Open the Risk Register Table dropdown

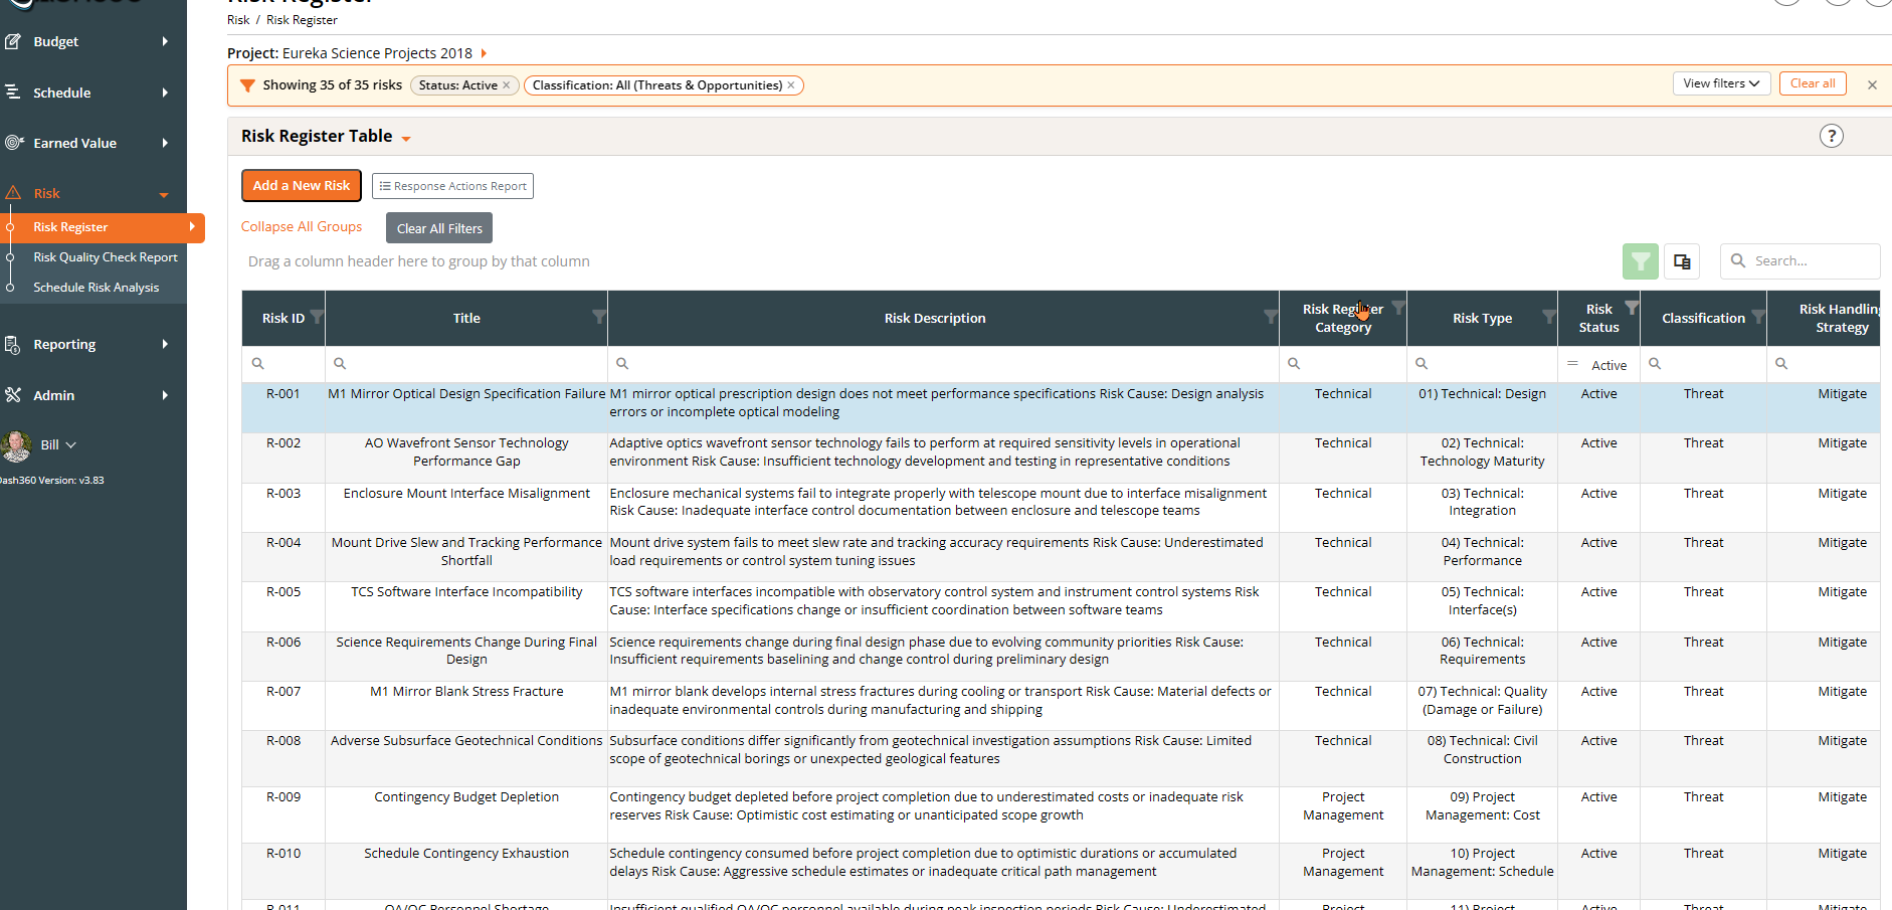pos(406,139)
